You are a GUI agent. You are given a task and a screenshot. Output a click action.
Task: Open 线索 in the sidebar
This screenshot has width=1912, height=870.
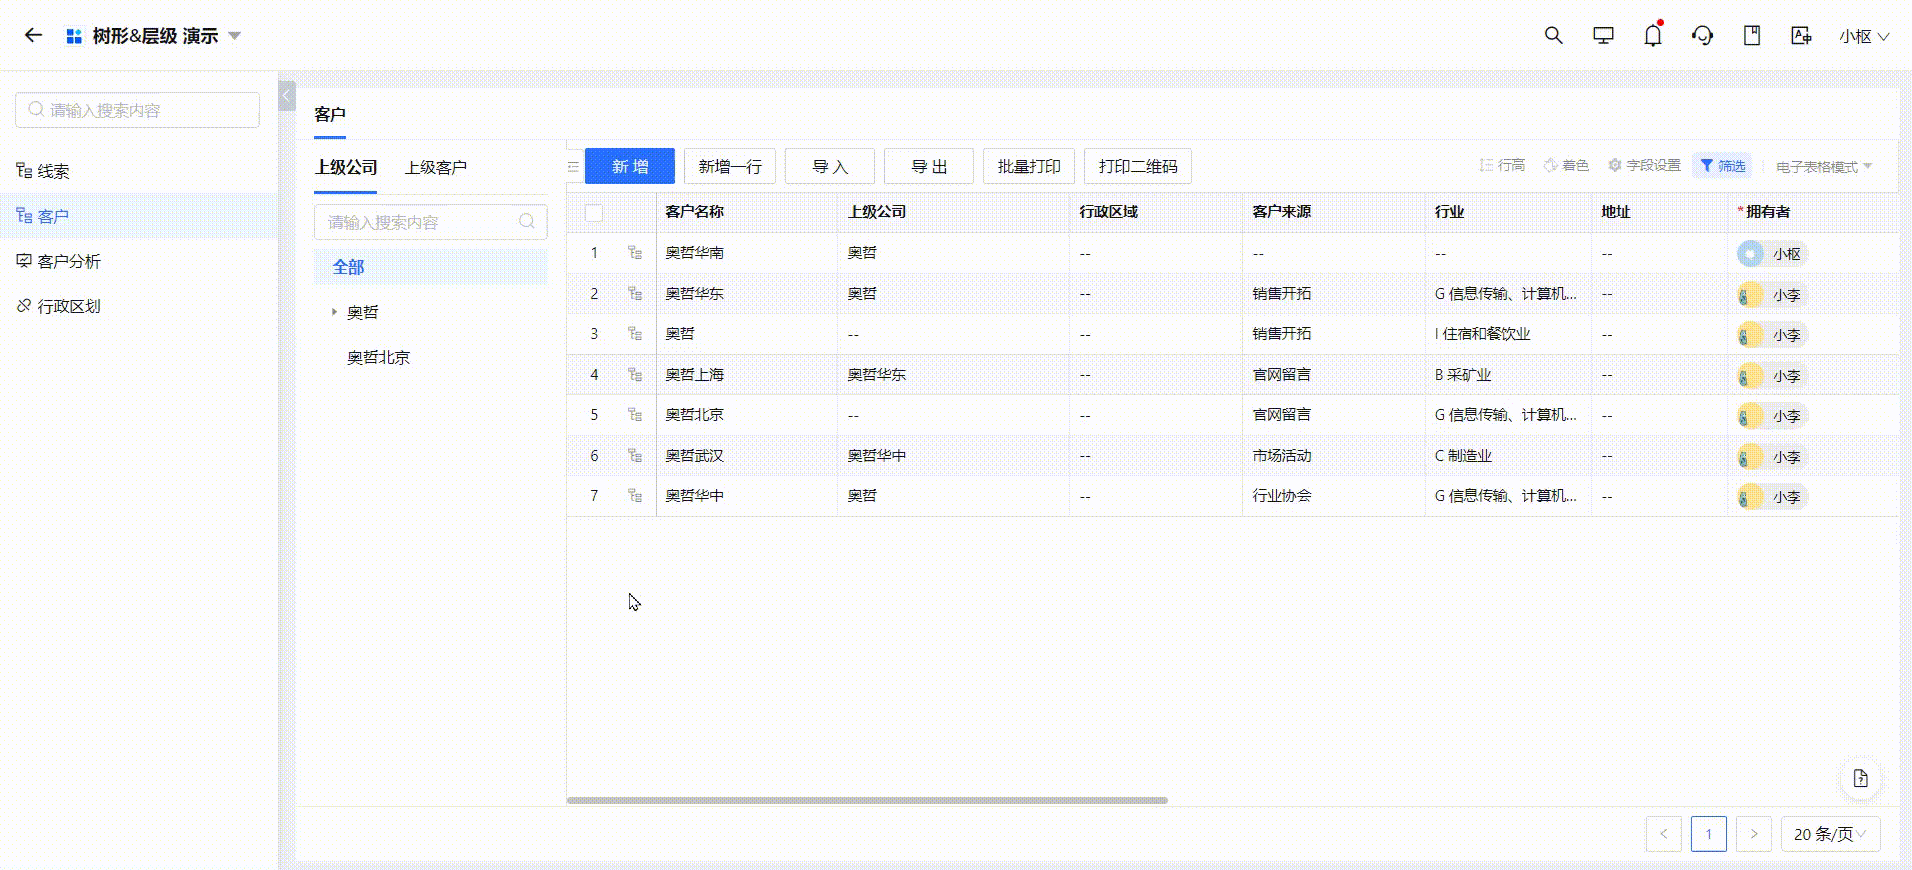pos(138,171)
